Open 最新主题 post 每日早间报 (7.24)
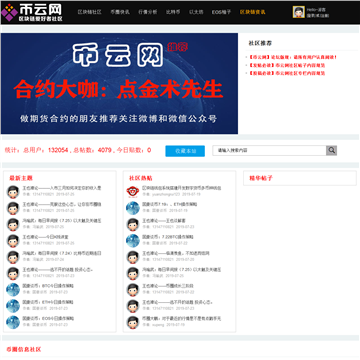Image resolution: width=360 pixels, height=360 pixels. coord(62,253)
